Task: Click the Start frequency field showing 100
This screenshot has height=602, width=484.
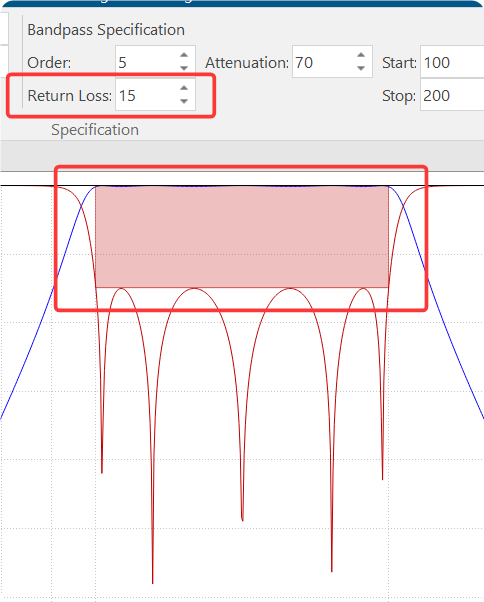Action: [452, 62]
